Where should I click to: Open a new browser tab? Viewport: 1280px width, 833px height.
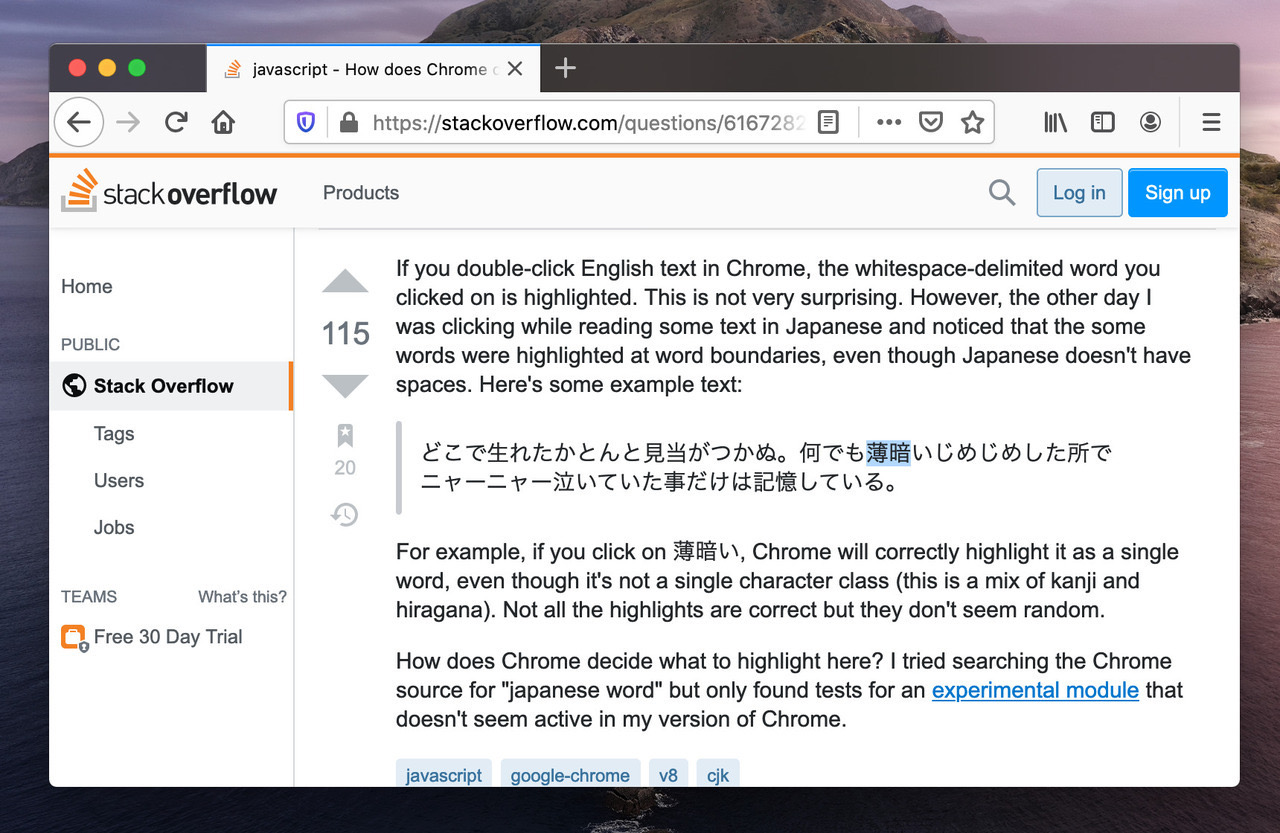pyautogui.click(x=565, y=68)
